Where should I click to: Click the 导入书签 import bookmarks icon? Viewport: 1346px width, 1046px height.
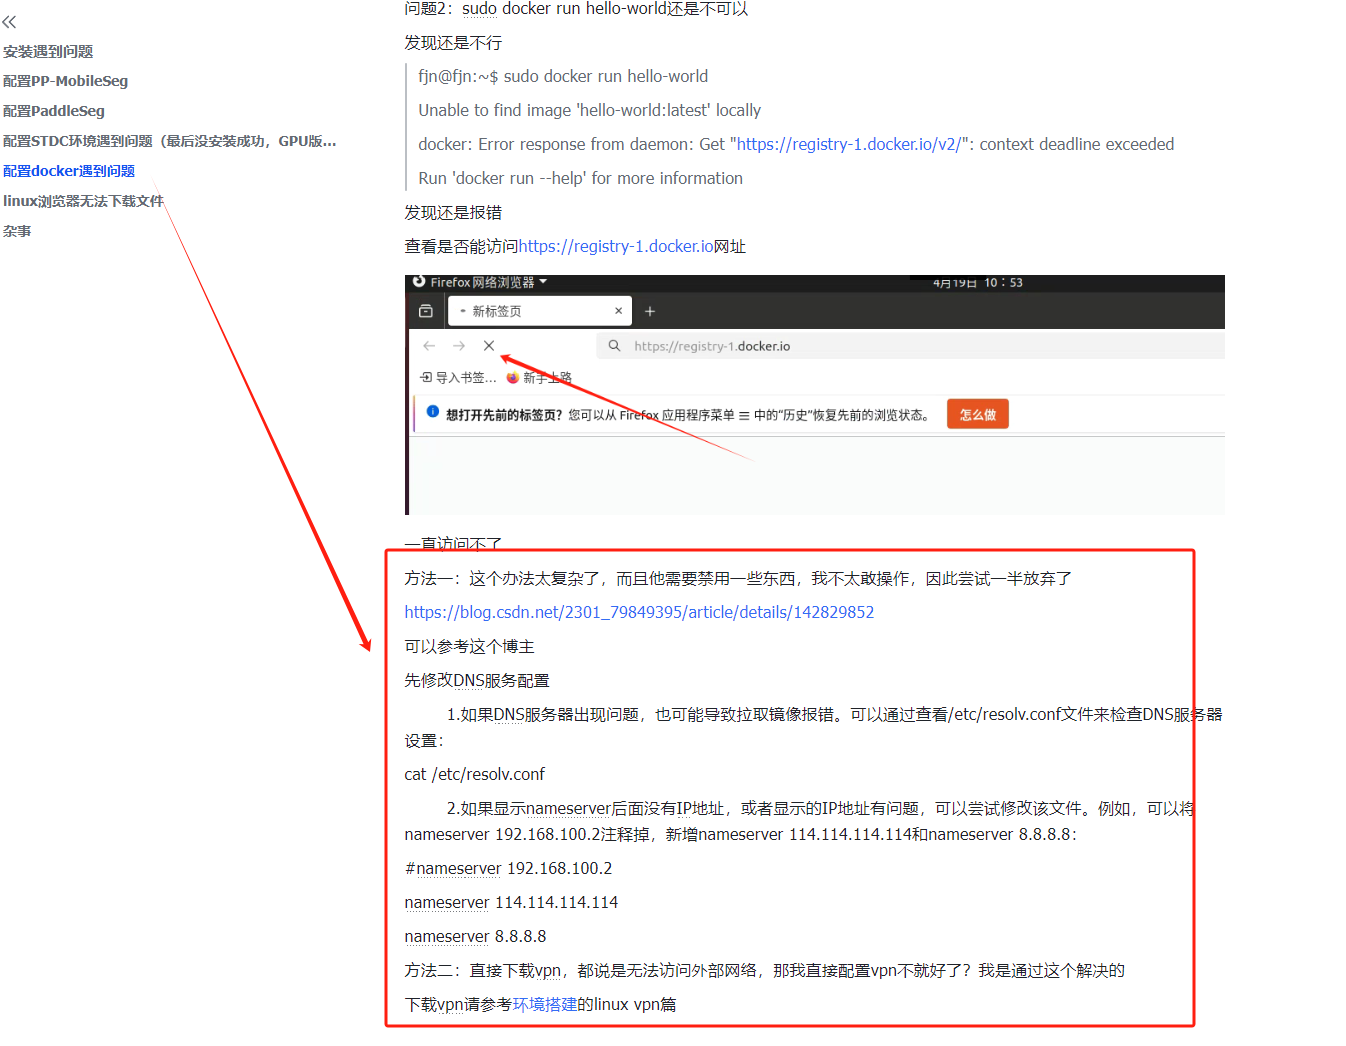pos(424,377)
